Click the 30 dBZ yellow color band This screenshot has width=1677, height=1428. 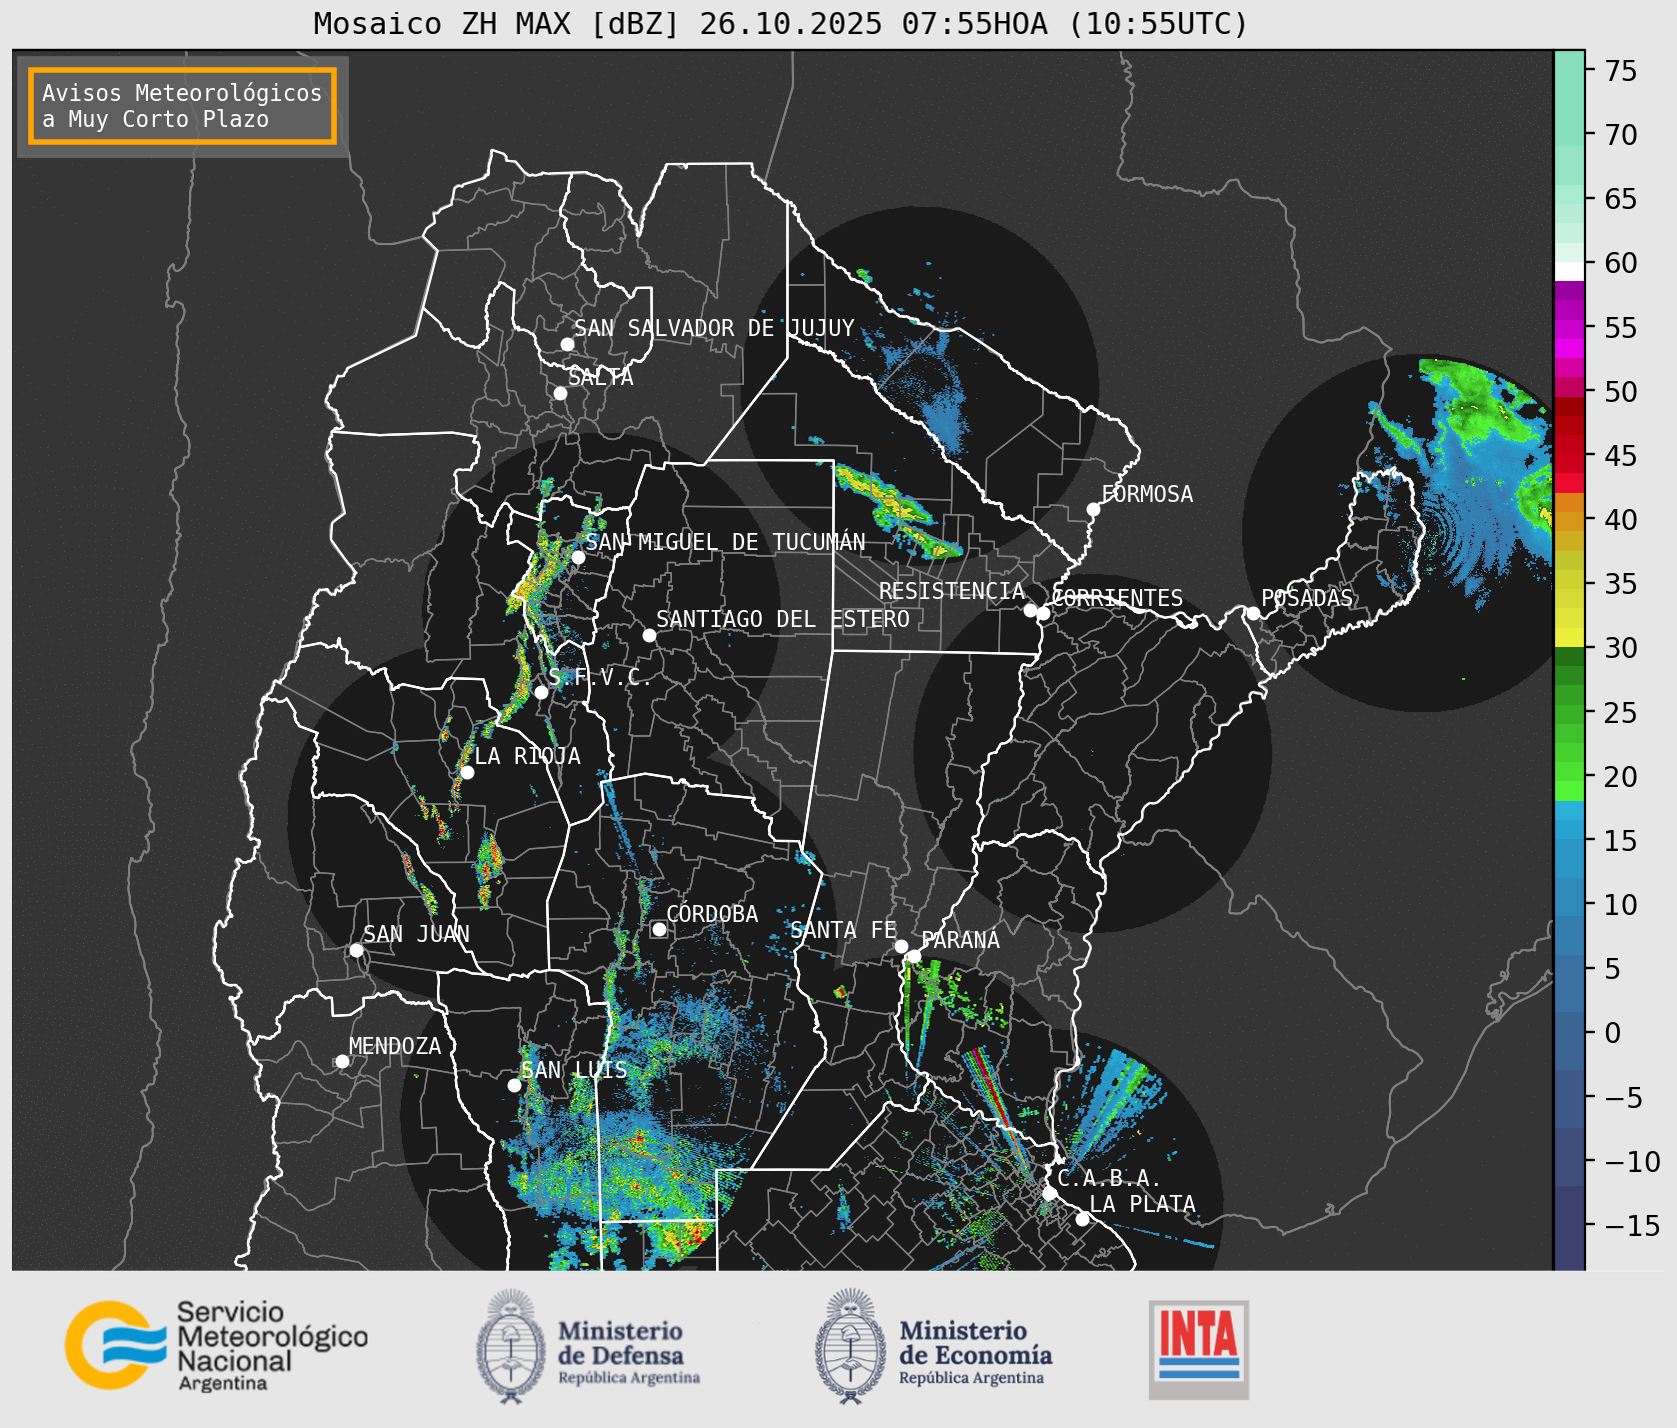click(1569, 637)
